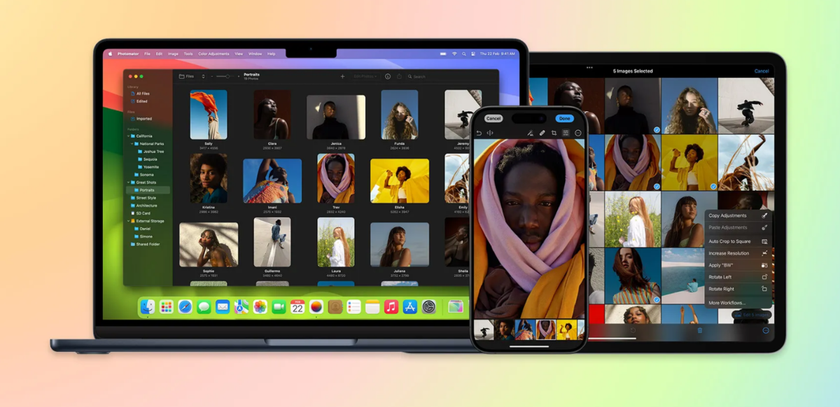The width and height of the screenshot is (840, 407).
Task: Collapse the External Storage group
Action: pos(129,221)
